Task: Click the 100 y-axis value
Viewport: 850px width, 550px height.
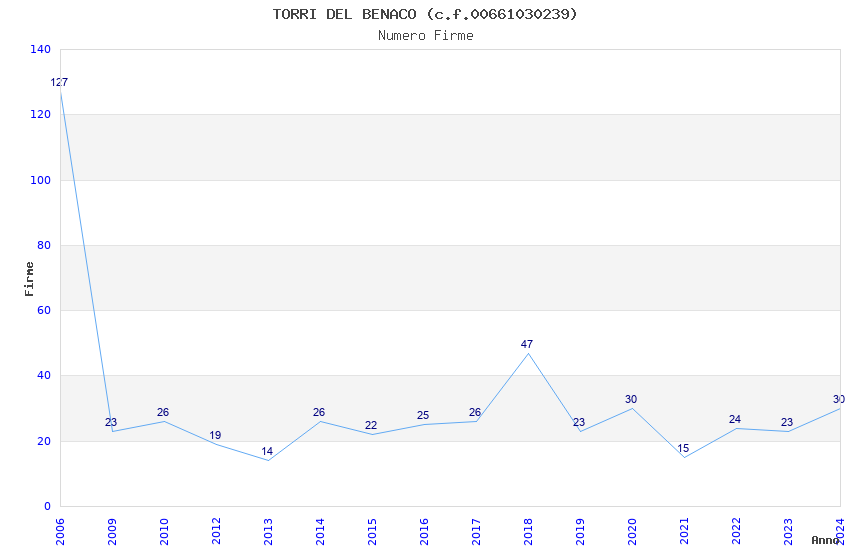Action: point(41,180)
